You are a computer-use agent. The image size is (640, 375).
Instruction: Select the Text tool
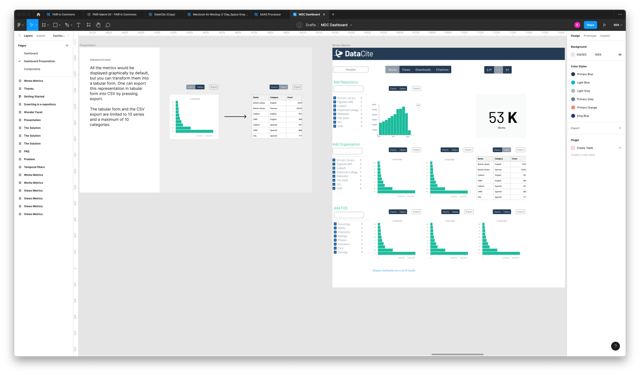[78, 25]
